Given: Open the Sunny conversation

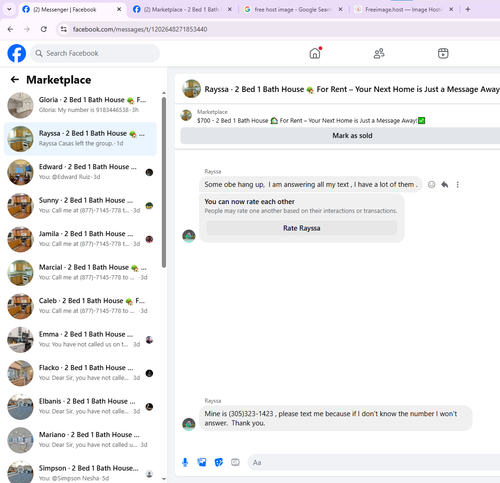Looking at the screenshot, I should click(x=80, y=206).
